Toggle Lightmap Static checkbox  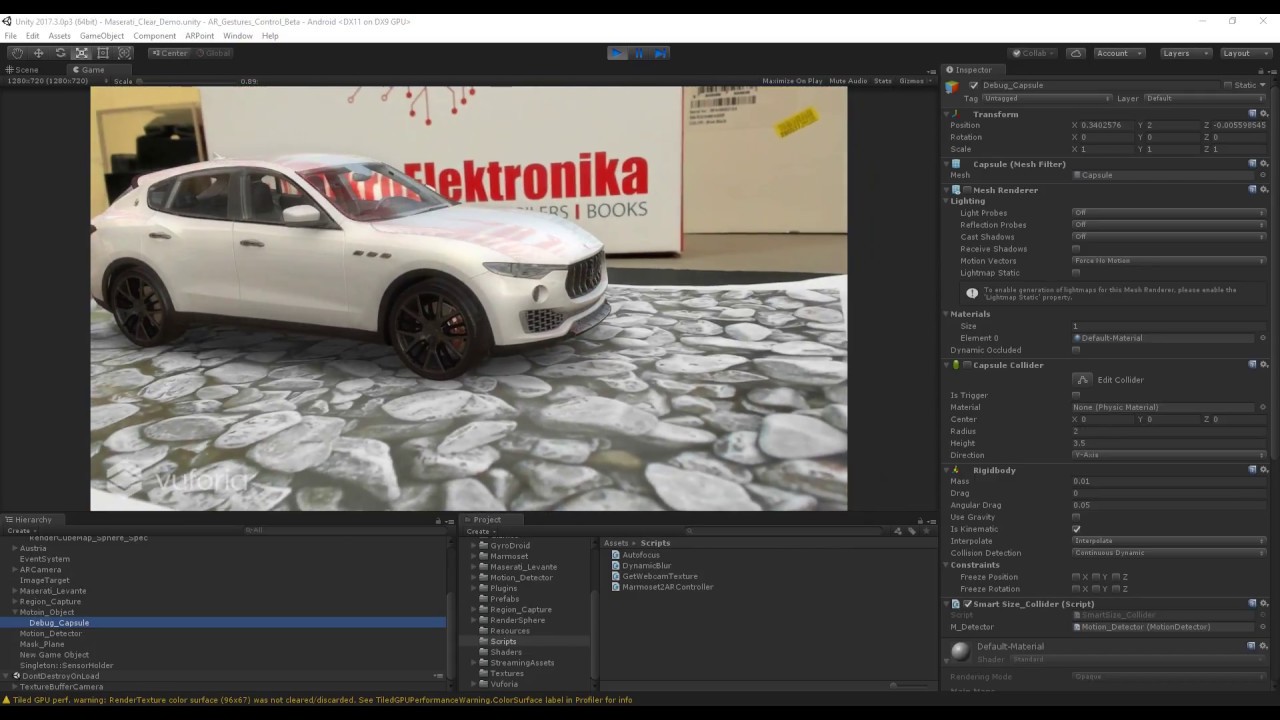pos(1076,273)
